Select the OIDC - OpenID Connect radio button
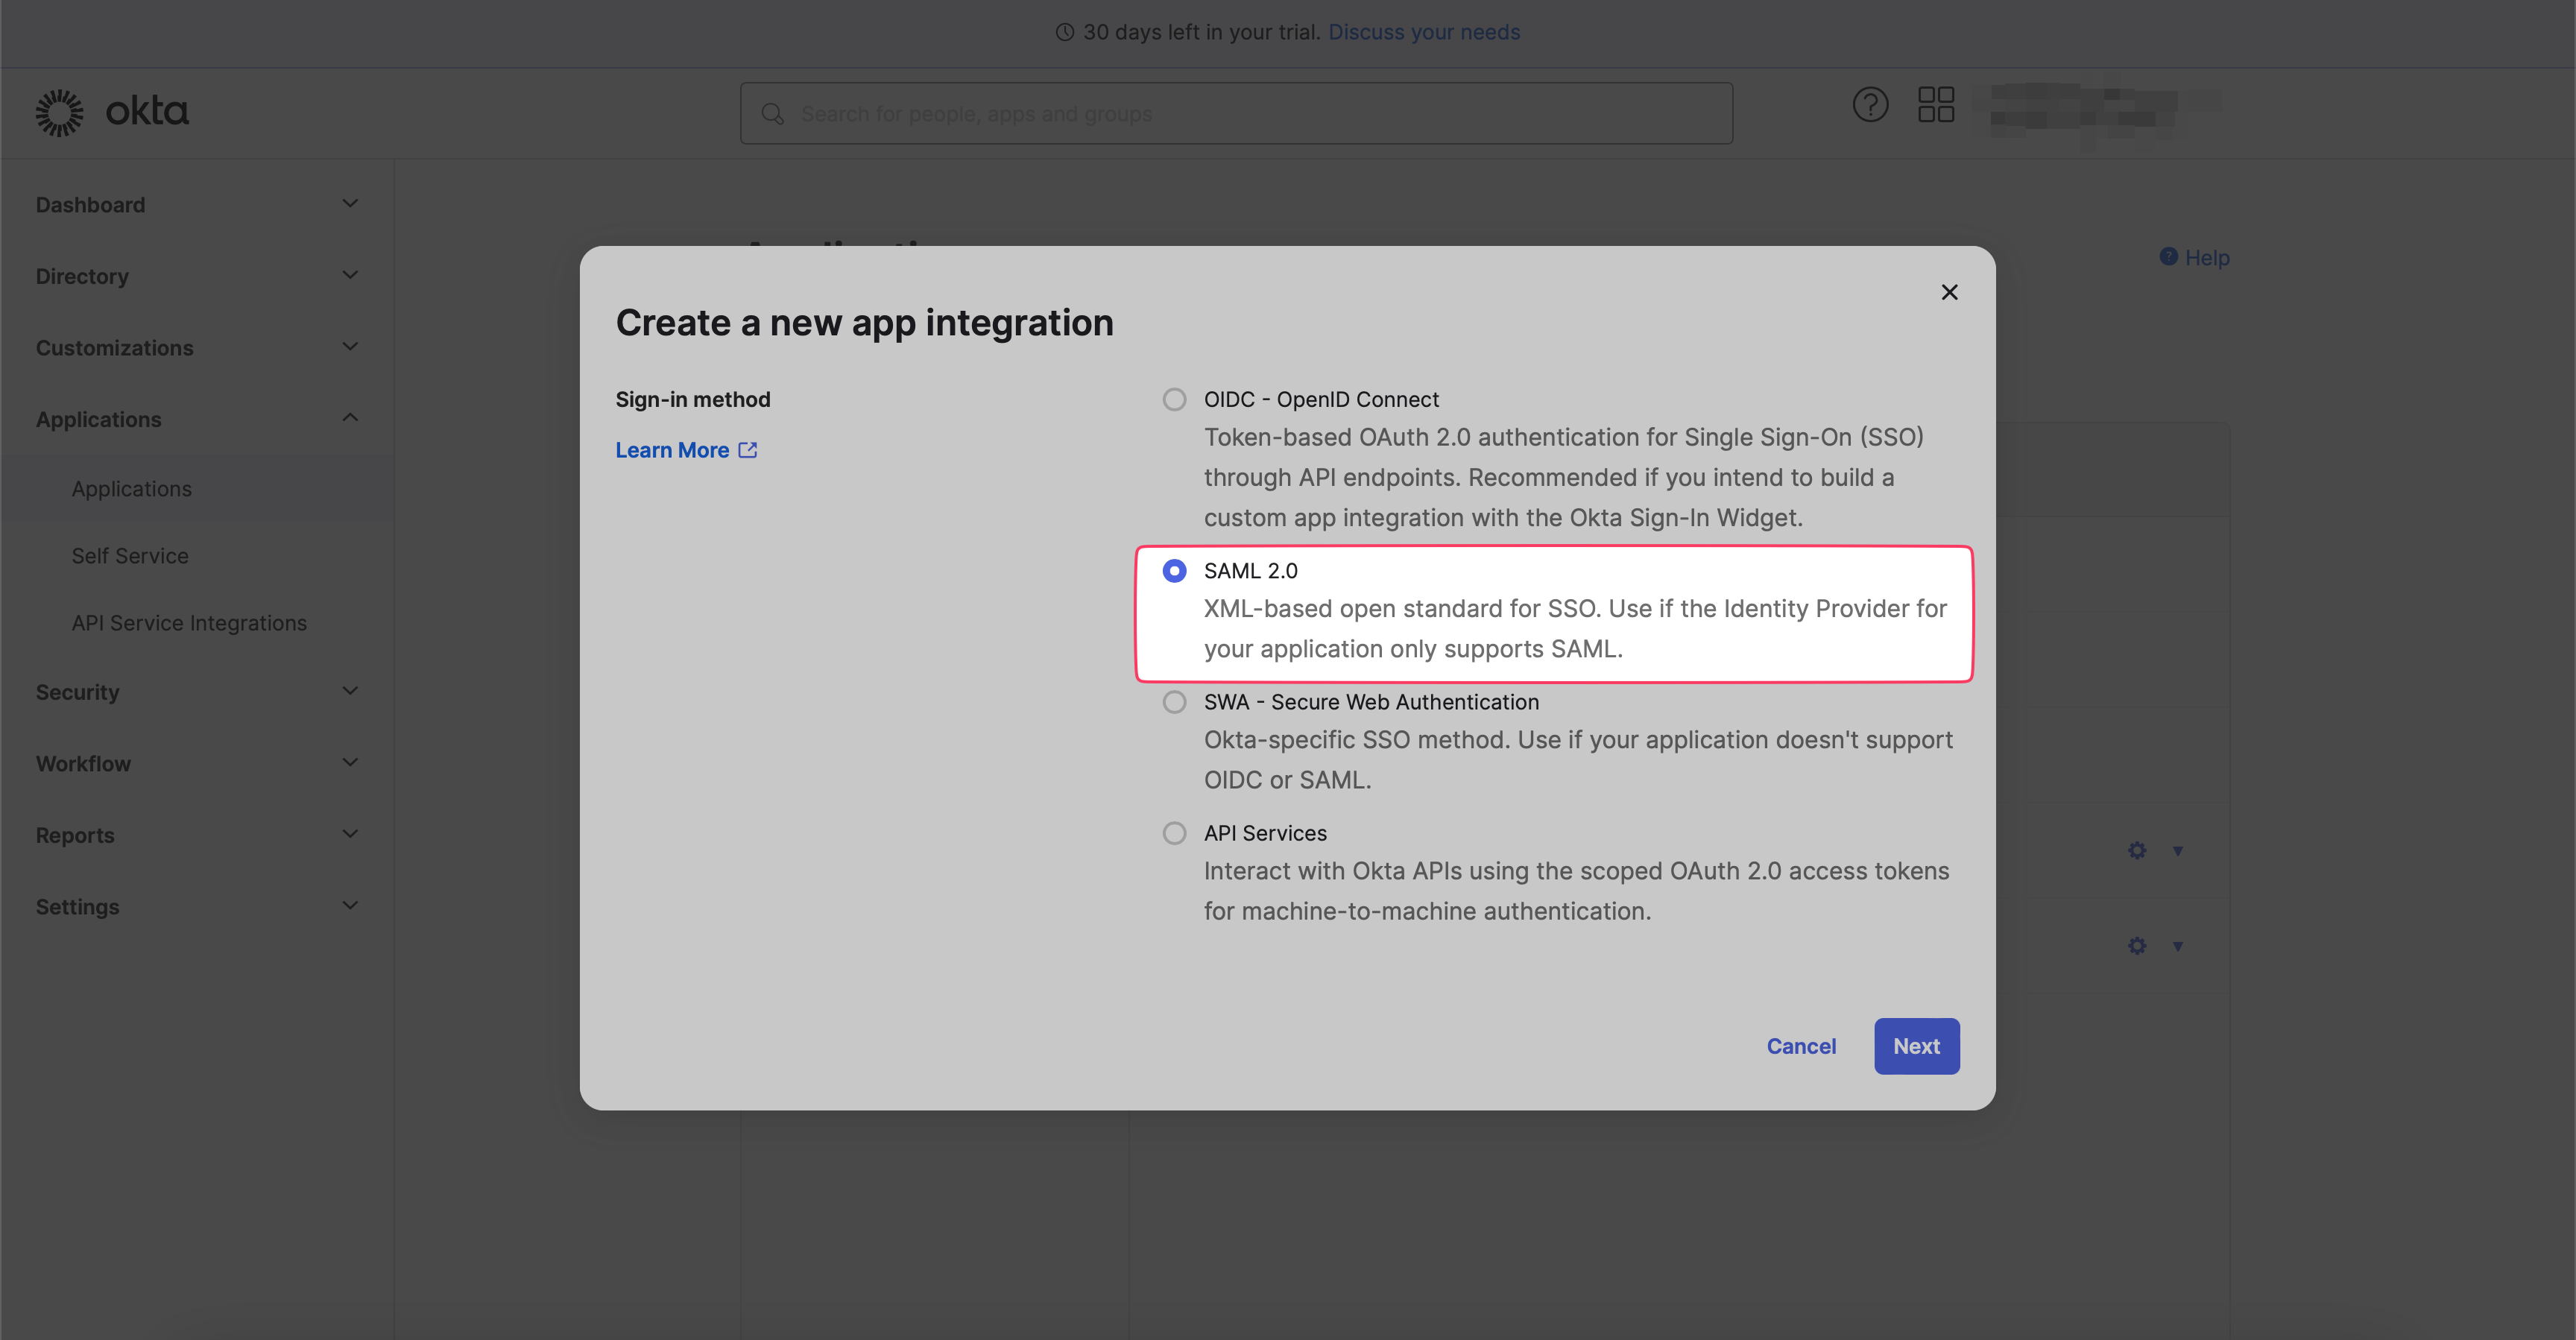This screenshot has height=1340, width=2576. click(1175, 400)
